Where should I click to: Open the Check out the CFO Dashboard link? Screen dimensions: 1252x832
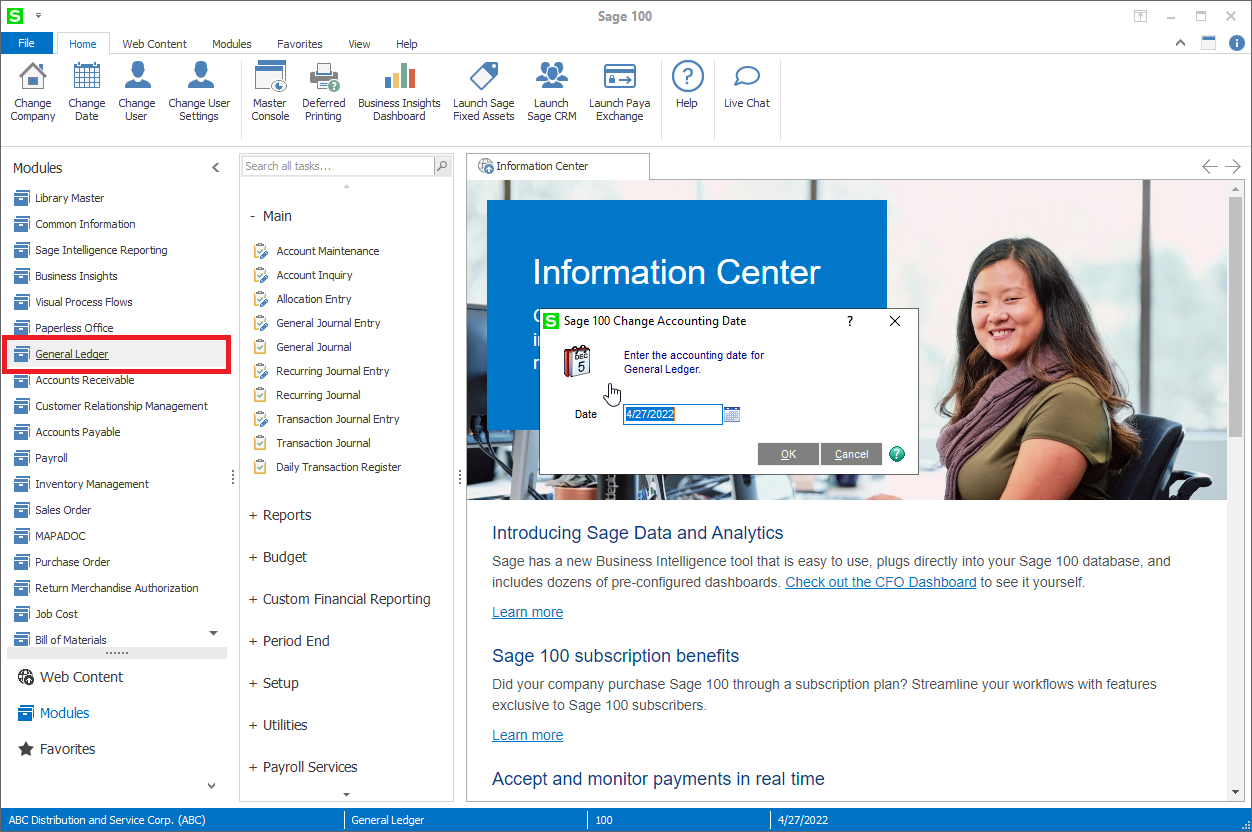click(x=881, y=582)
